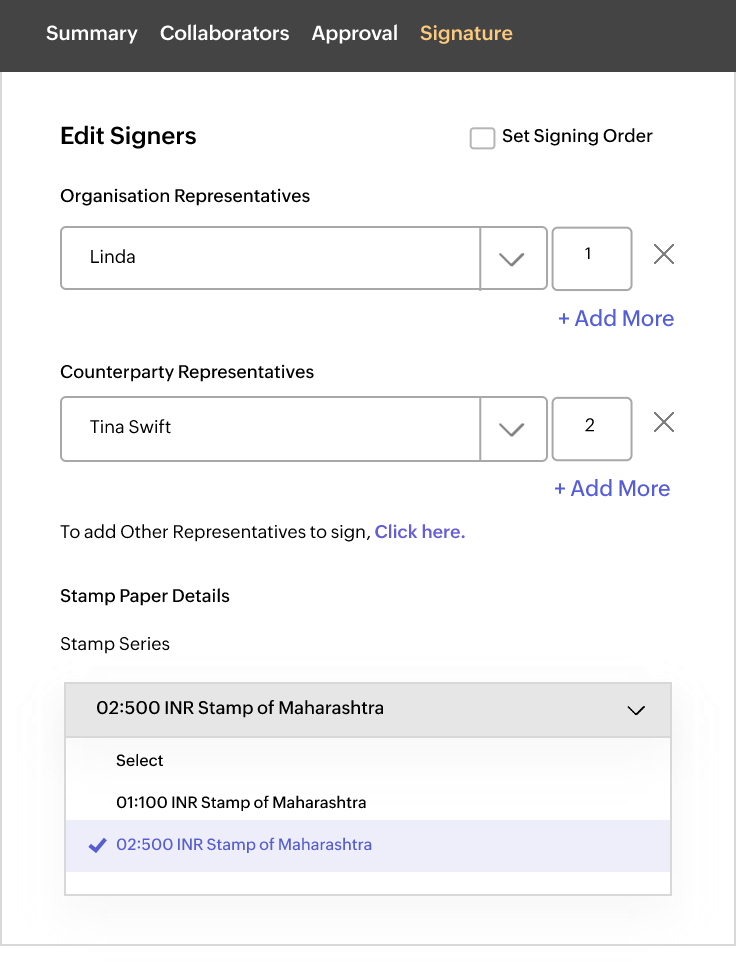
Task: Click the Tina Swift signer name field
Action: [x=270, y=428]
